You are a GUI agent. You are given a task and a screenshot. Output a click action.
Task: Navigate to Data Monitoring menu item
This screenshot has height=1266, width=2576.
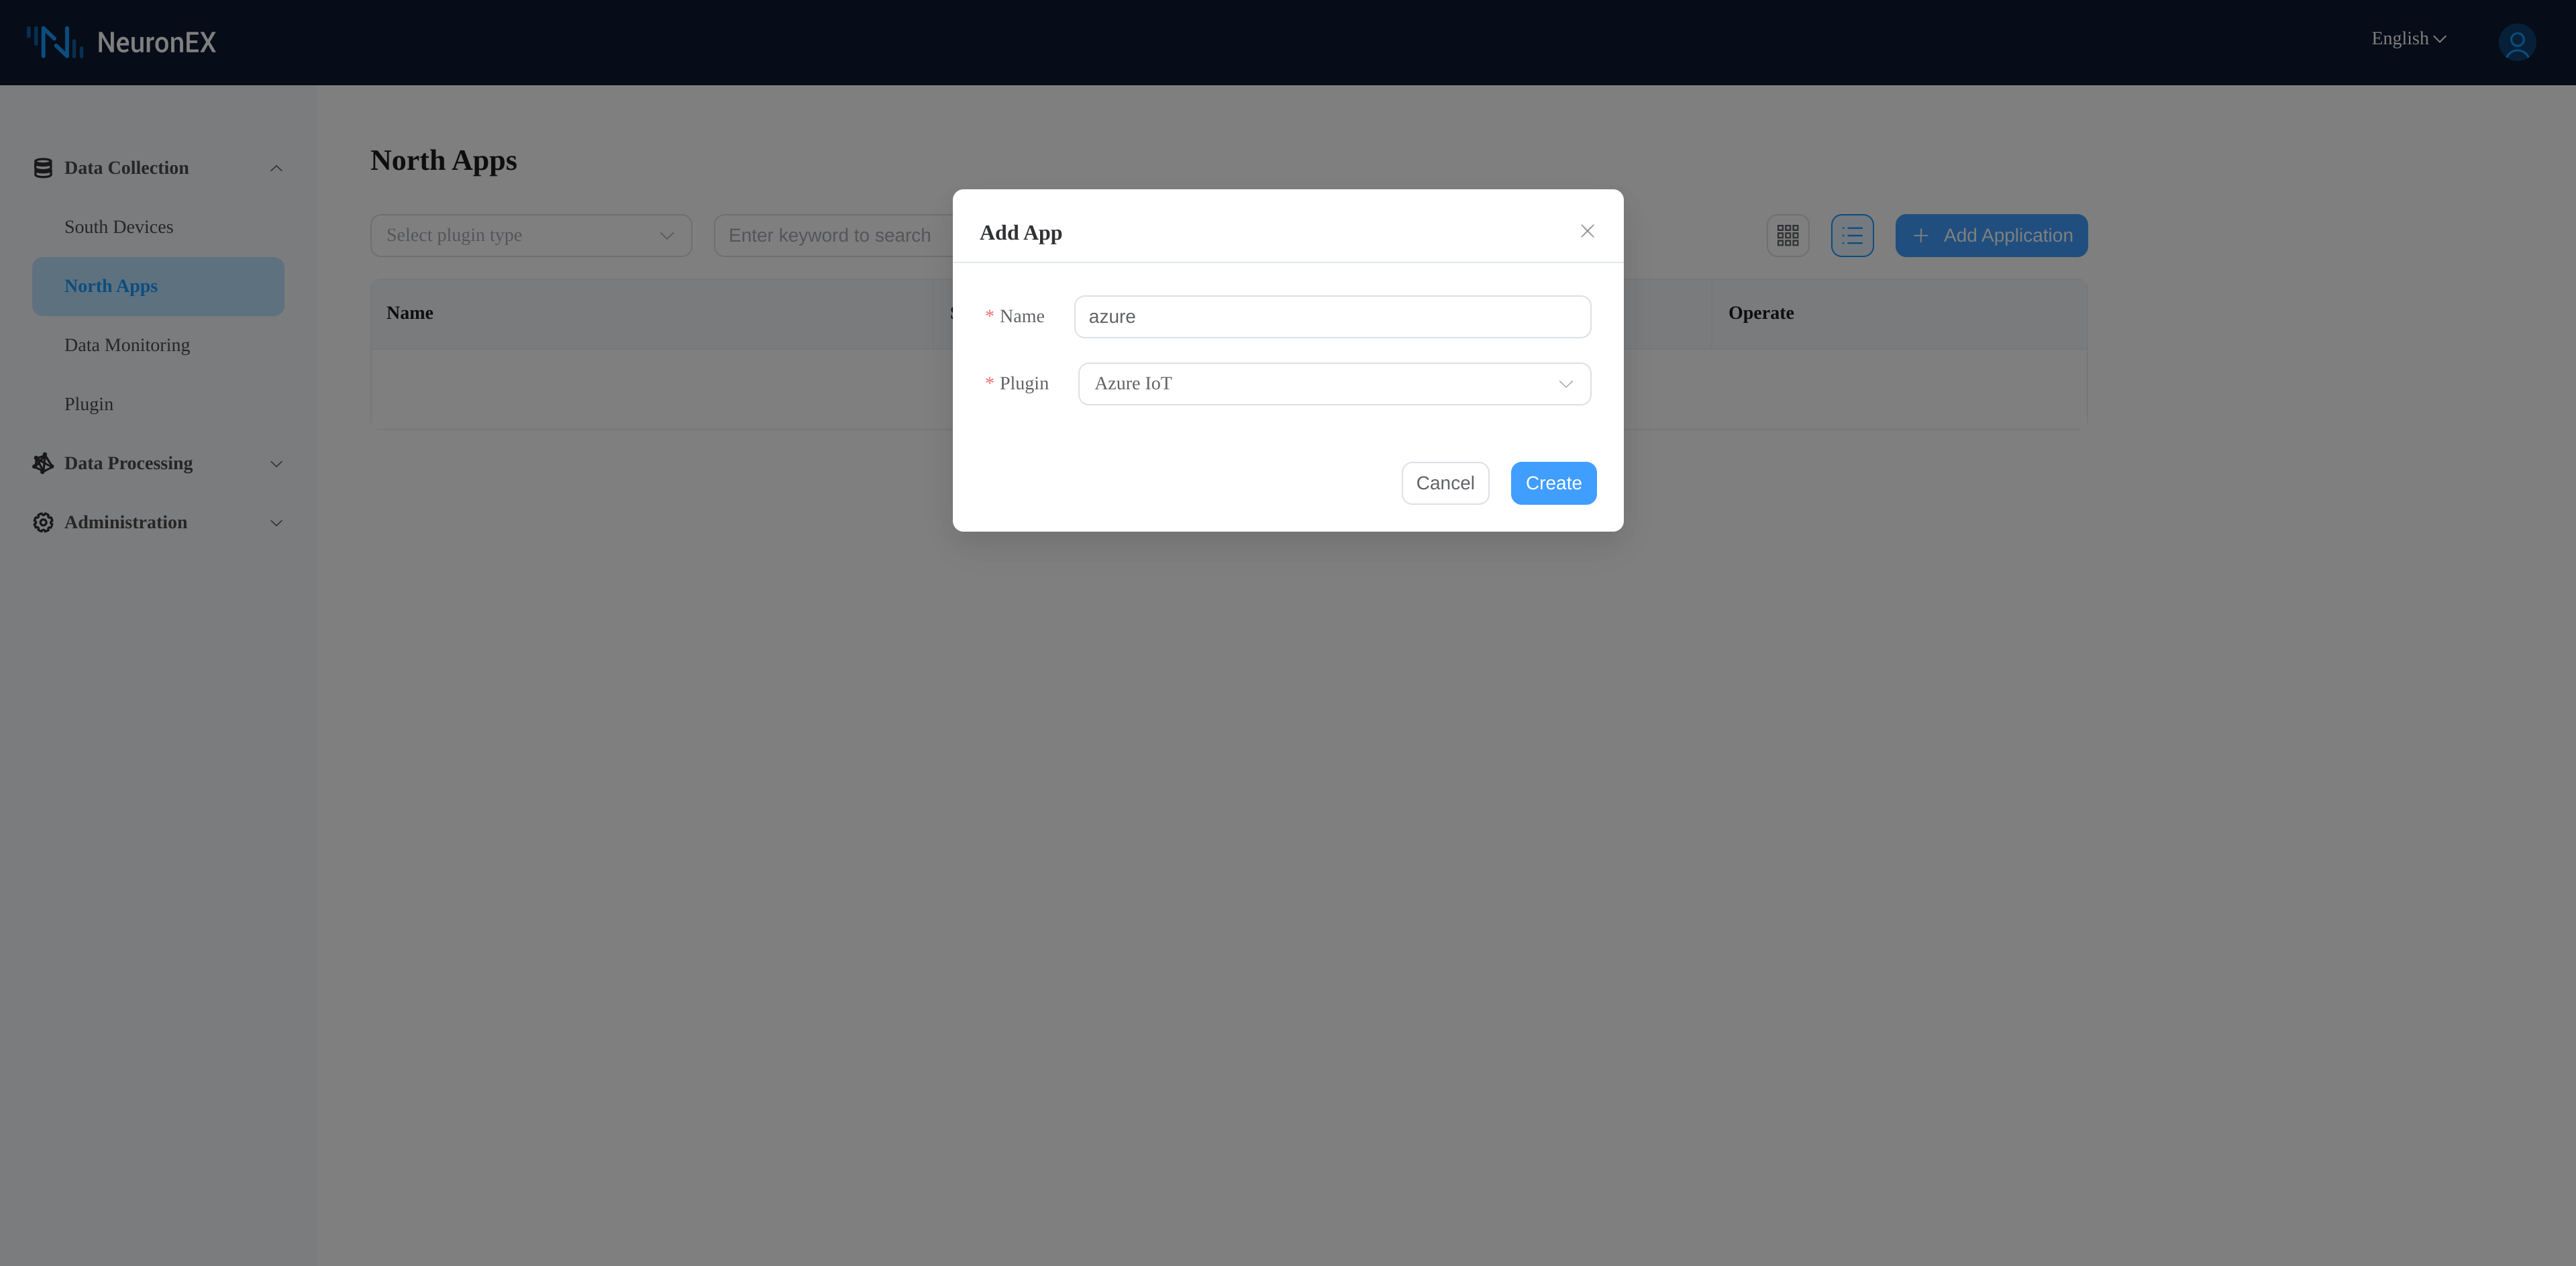(127, 345)
